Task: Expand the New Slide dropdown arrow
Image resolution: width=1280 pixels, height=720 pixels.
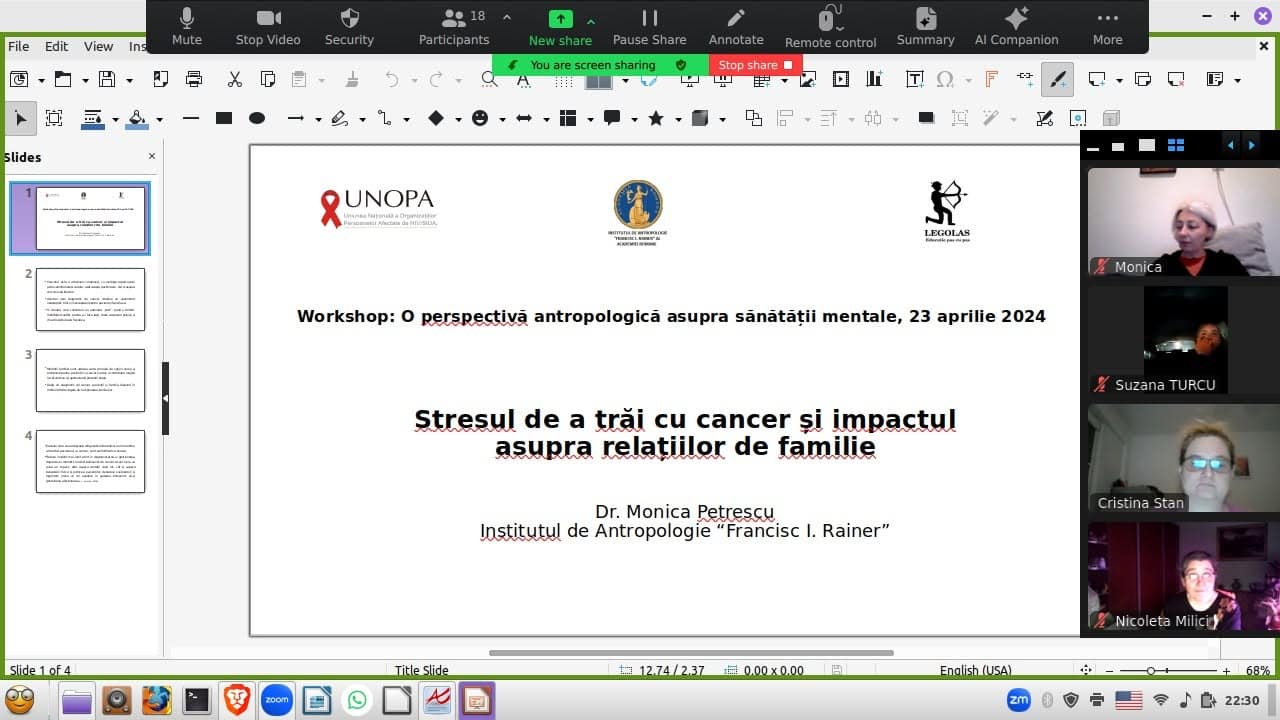Action: pos(1119,80)
